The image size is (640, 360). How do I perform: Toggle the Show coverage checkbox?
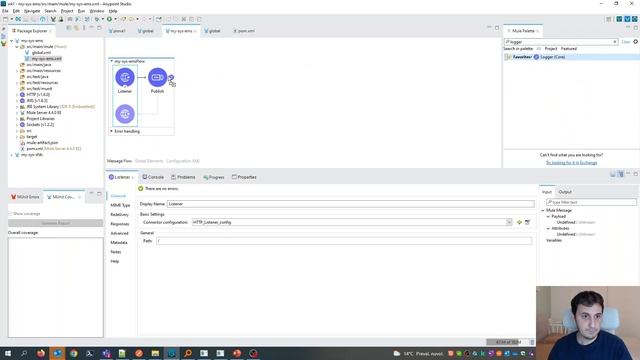click(11, 214)
